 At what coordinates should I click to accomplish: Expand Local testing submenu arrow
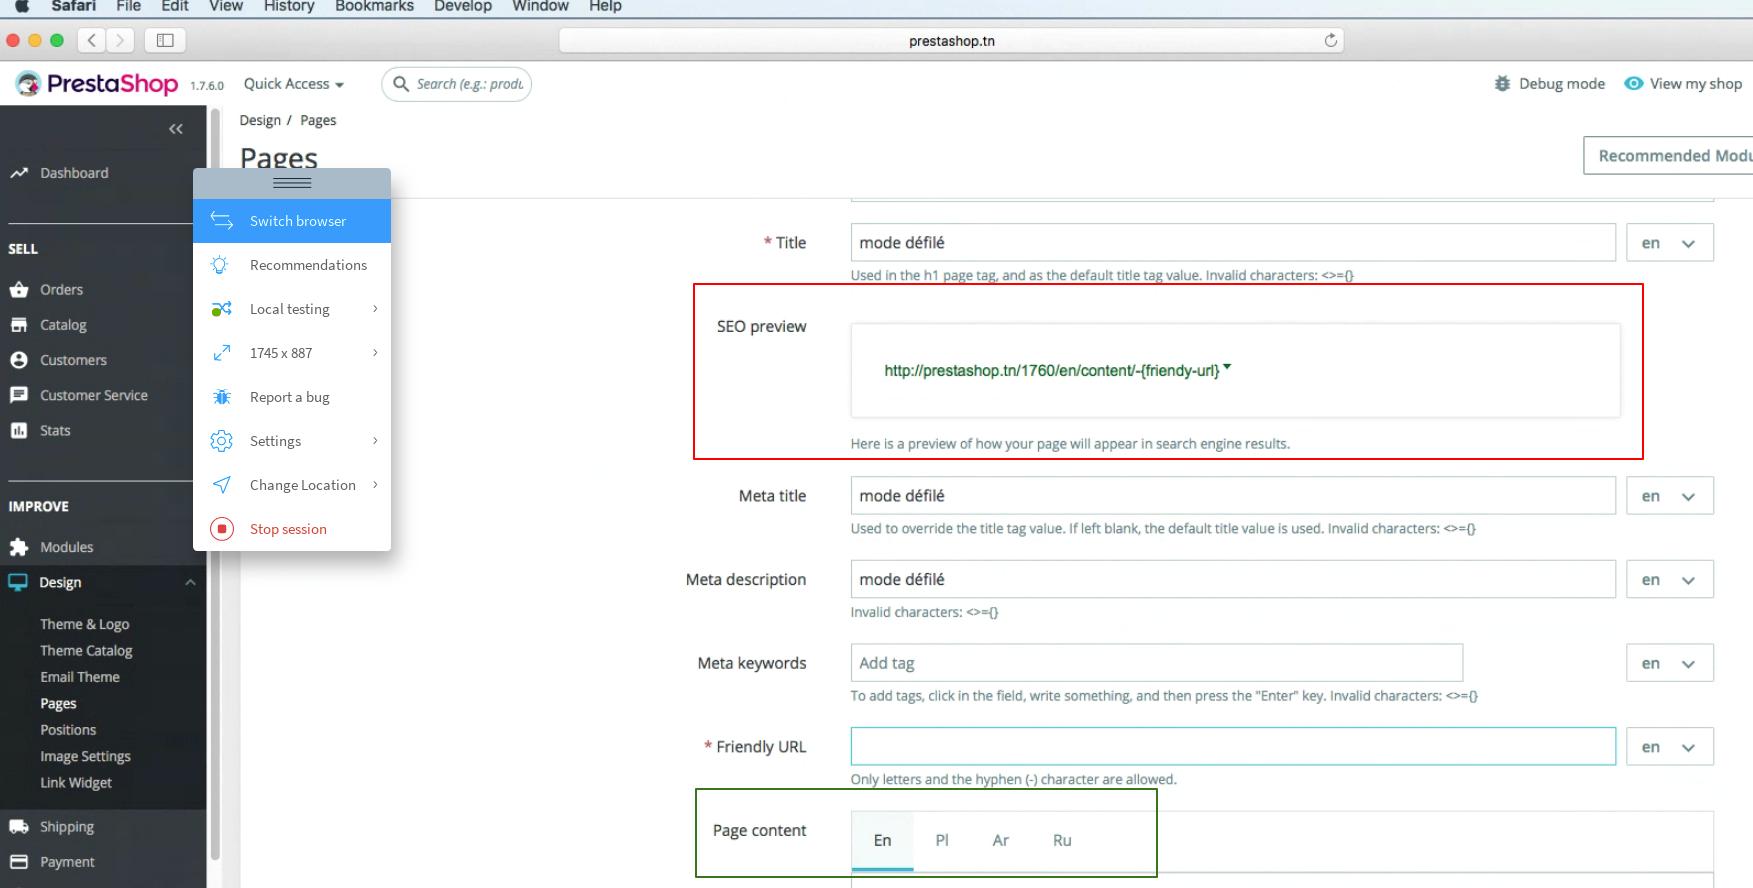point(375,309)
